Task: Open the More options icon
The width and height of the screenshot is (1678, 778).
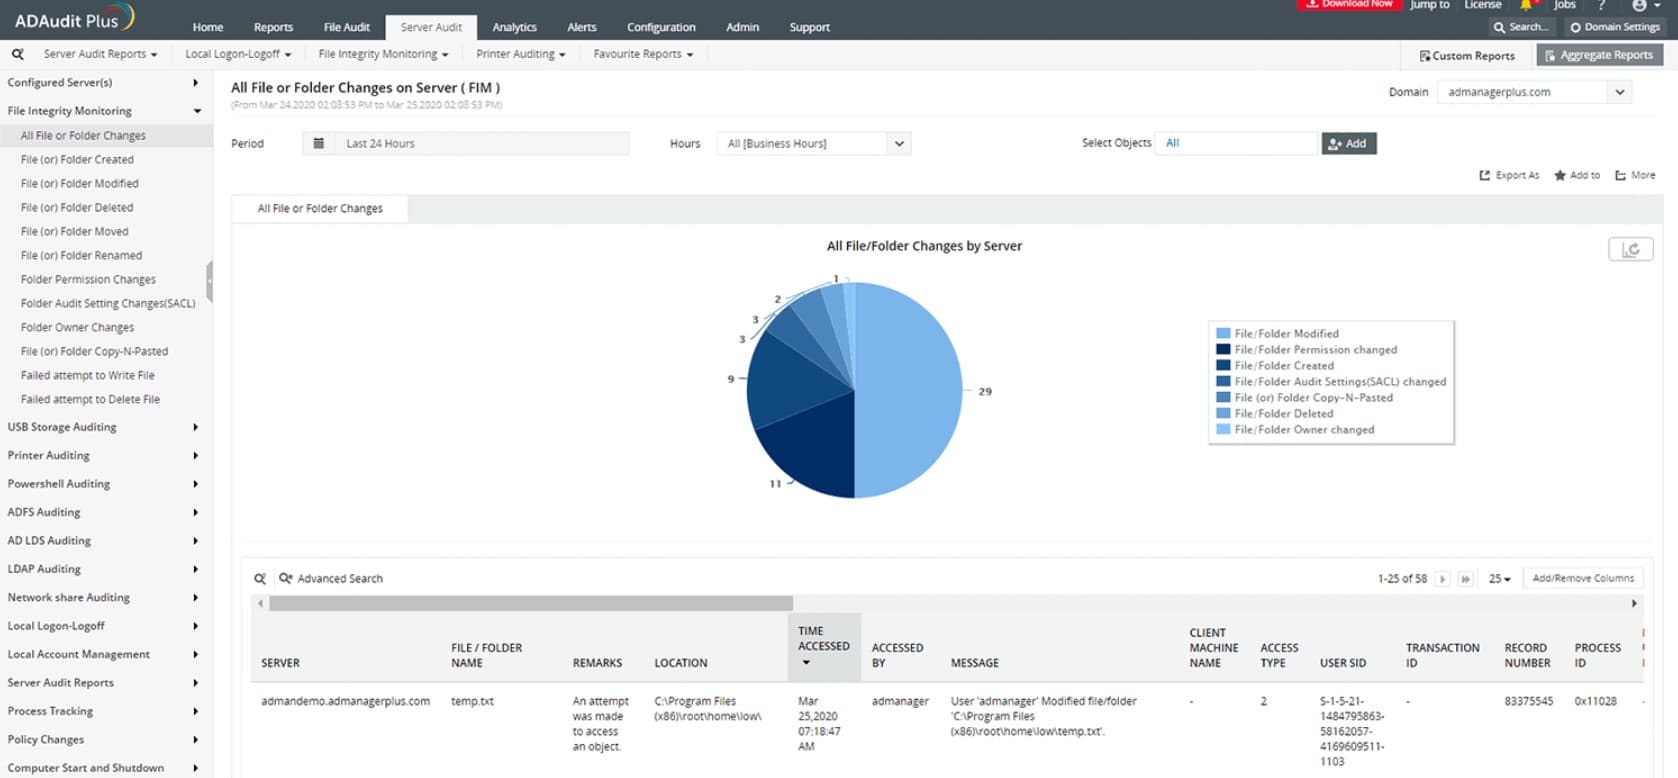Action: pos(1620,175)
